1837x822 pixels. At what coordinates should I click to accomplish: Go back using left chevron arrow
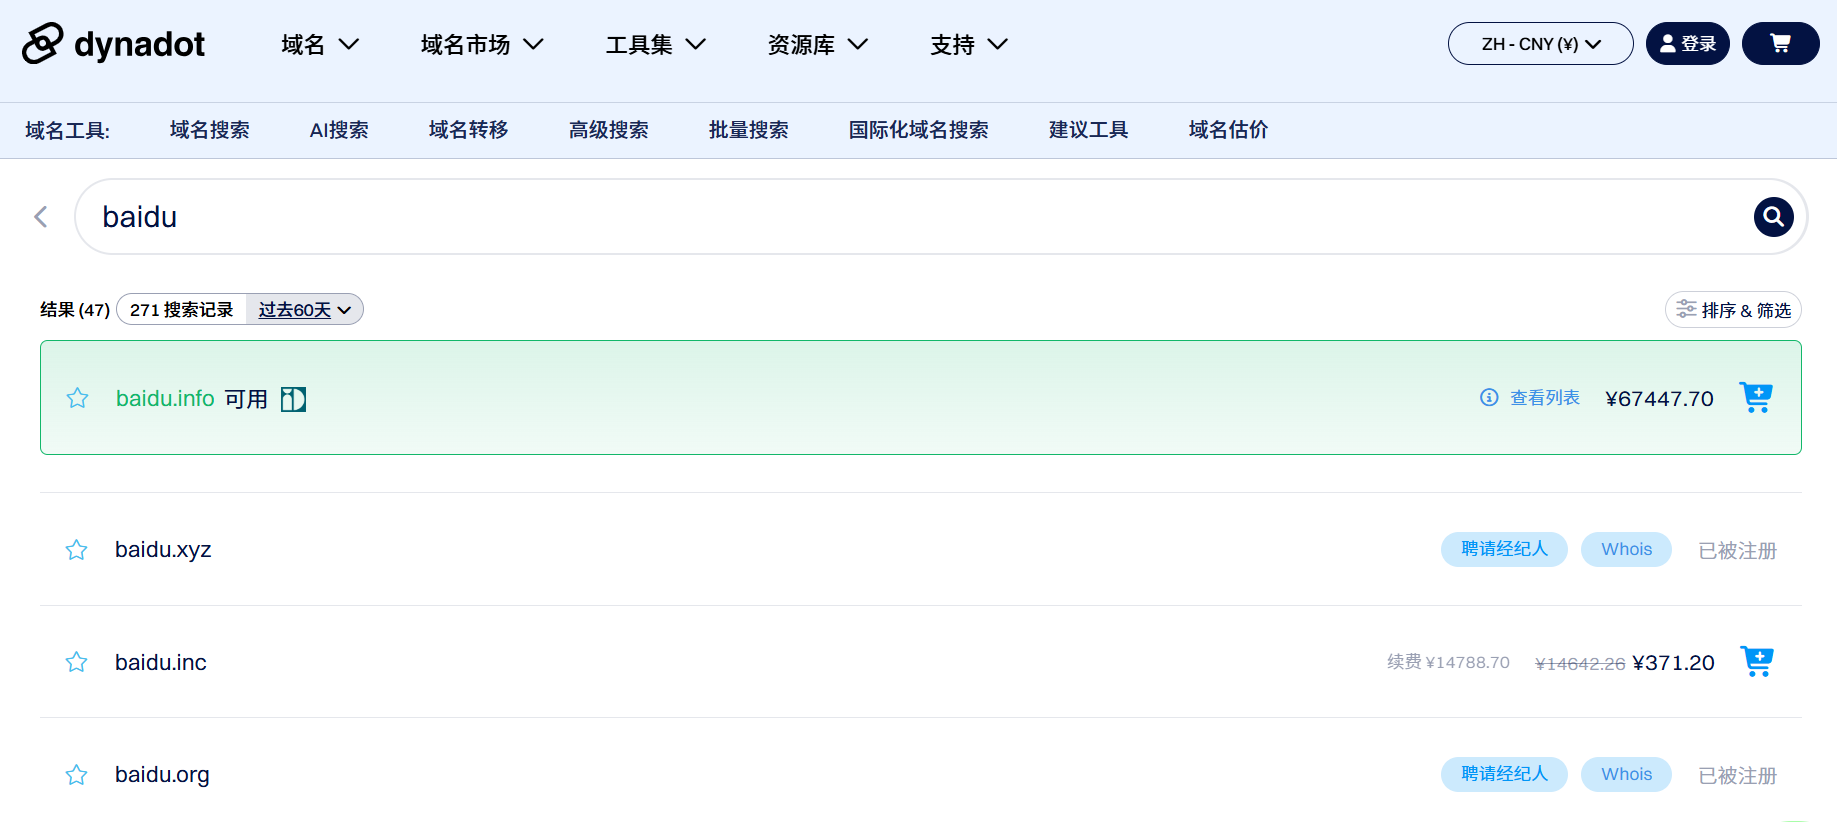coord(41,217)
